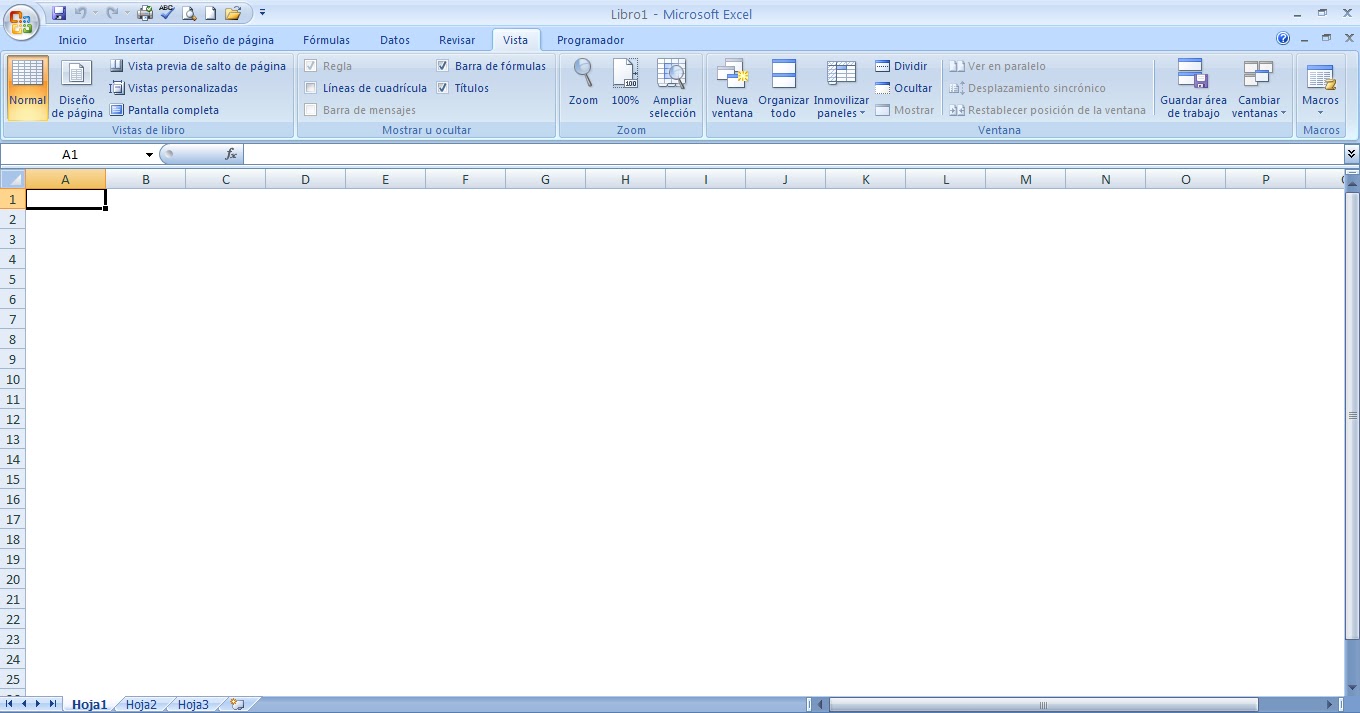Switch to Diseño de página view
The height and width of the screenshot is (713, 1360).
pos(77,88)
